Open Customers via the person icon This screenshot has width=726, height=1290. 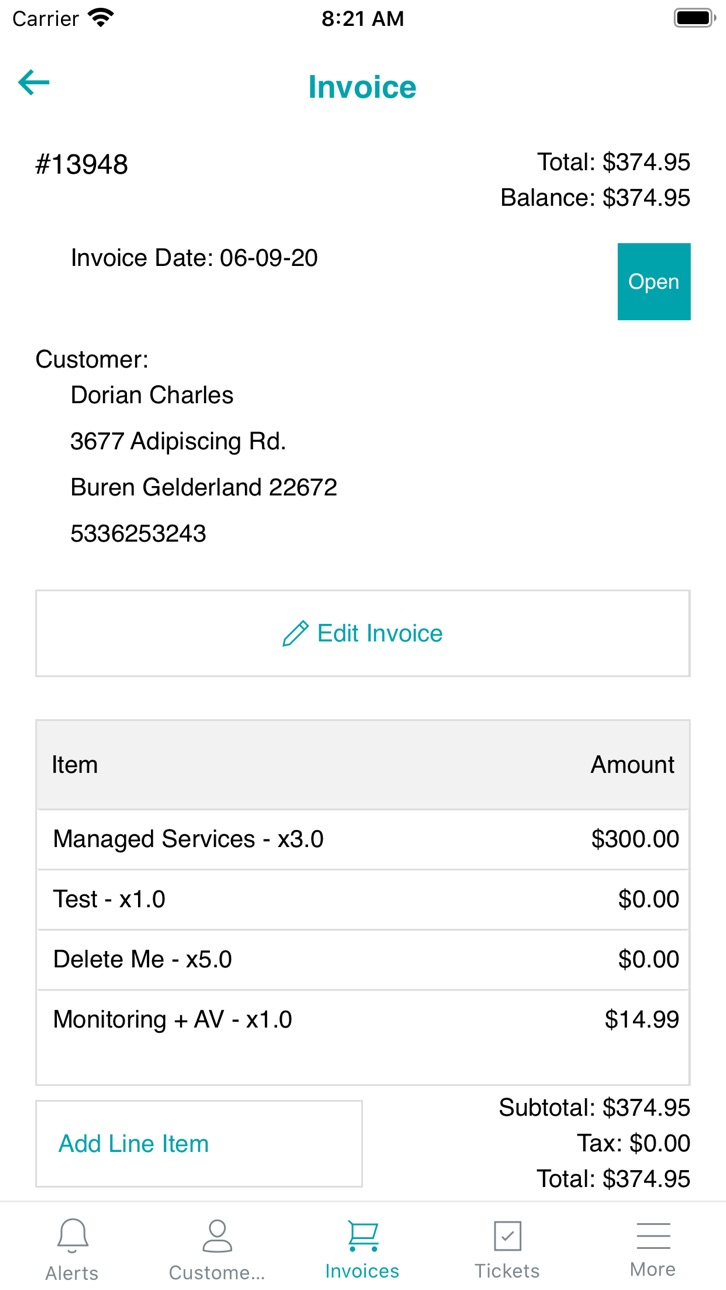(x=217, y=1236)
